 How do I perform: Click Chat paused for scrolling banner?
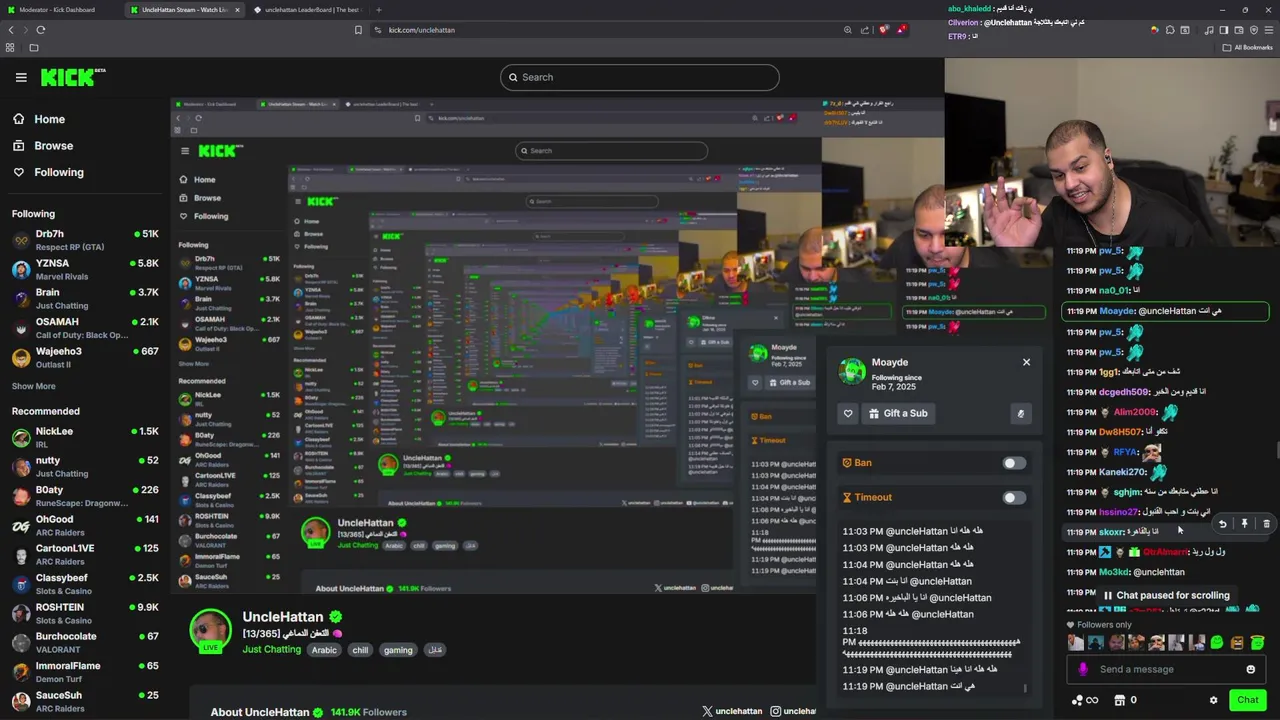tap(1166, 595)
